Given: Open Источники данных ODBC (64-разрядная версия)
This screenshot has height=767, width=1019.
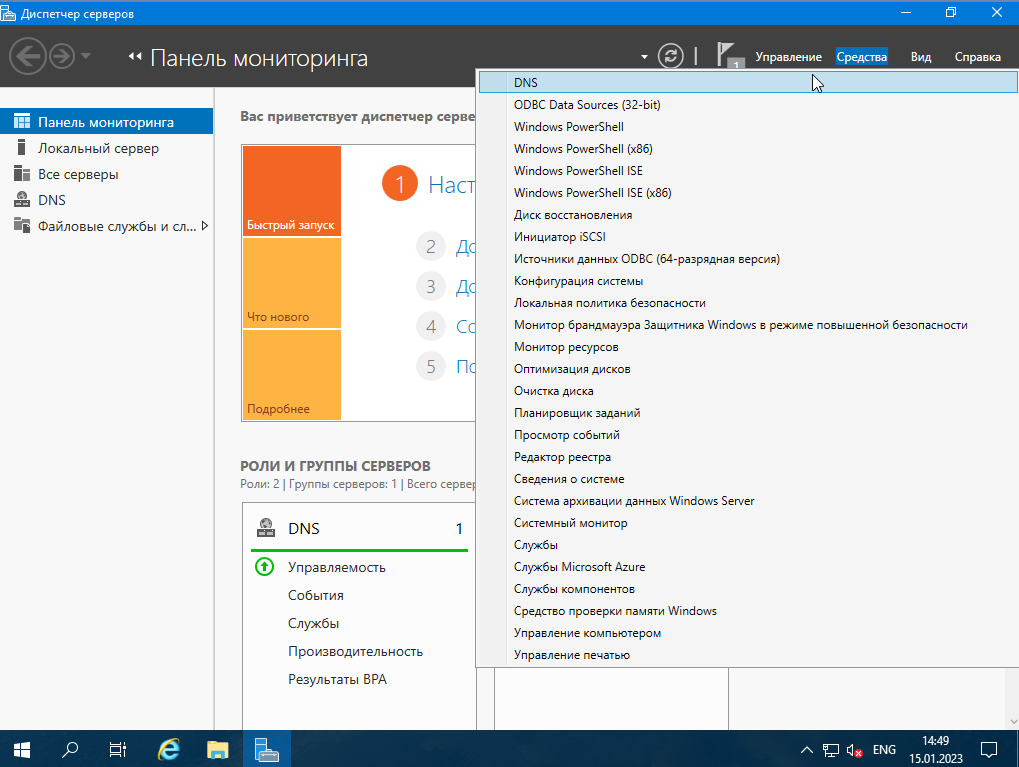Looking at the screenshot, I should (748, 259).
